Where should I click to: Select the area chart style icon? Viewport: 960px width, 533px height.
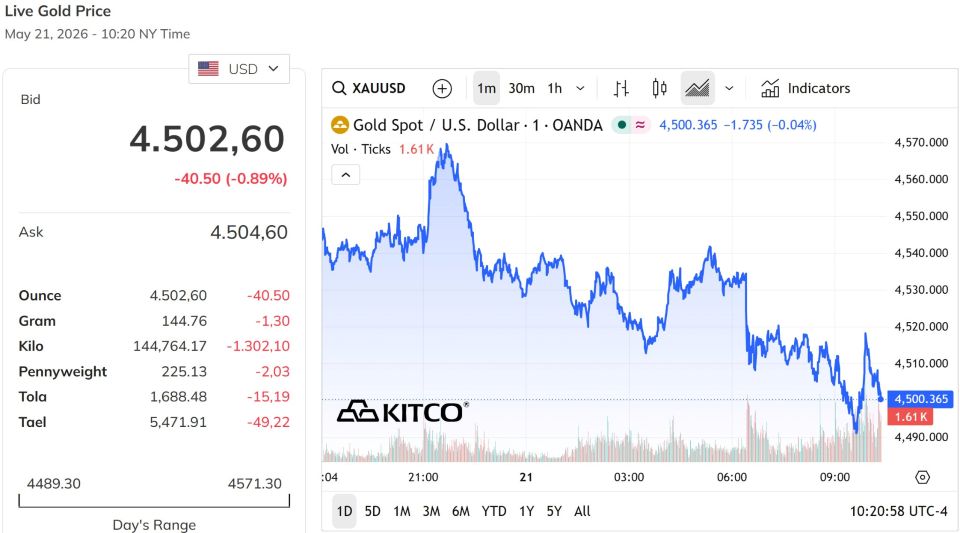(x=697, y=88)
